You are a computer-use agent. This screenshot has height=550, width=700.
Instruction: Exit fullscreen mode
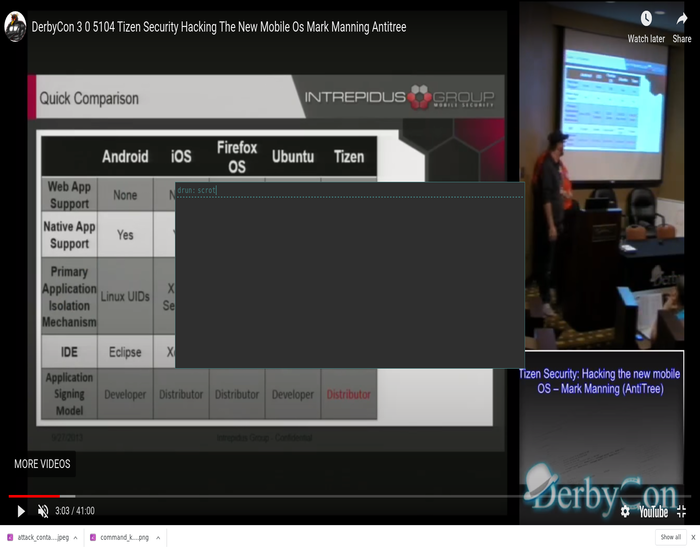681,512
